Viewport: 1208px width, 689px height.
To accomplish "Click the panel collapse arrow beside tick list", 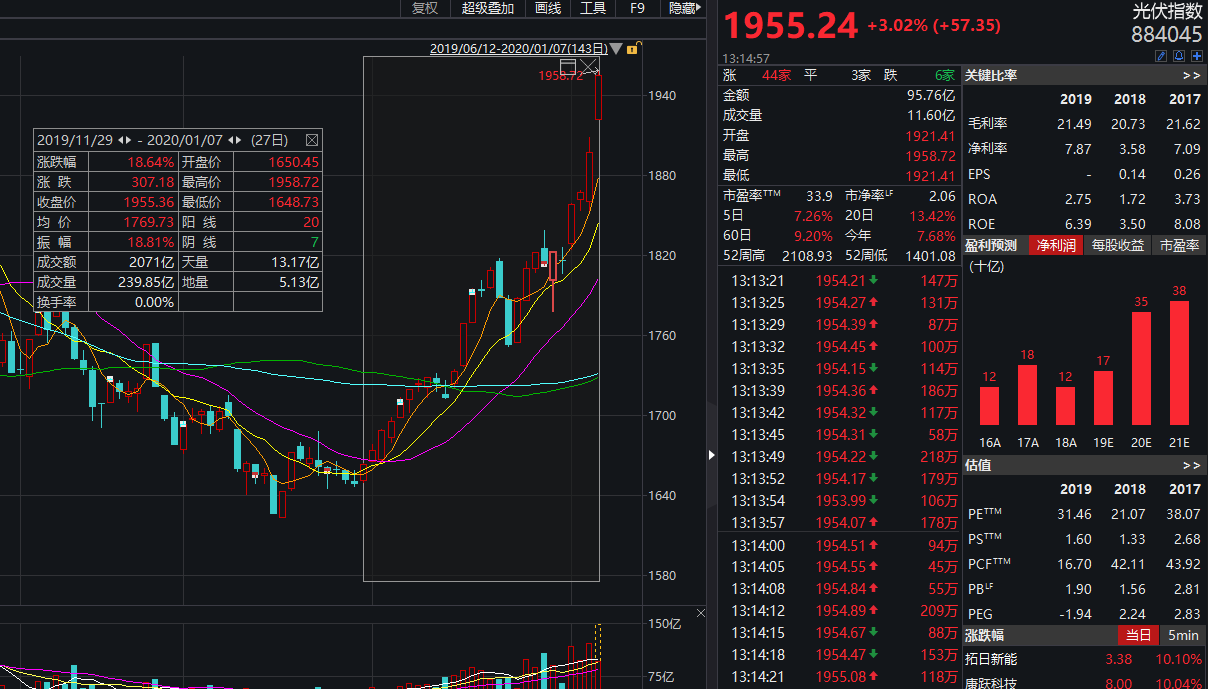I will [x=712, y=455].
